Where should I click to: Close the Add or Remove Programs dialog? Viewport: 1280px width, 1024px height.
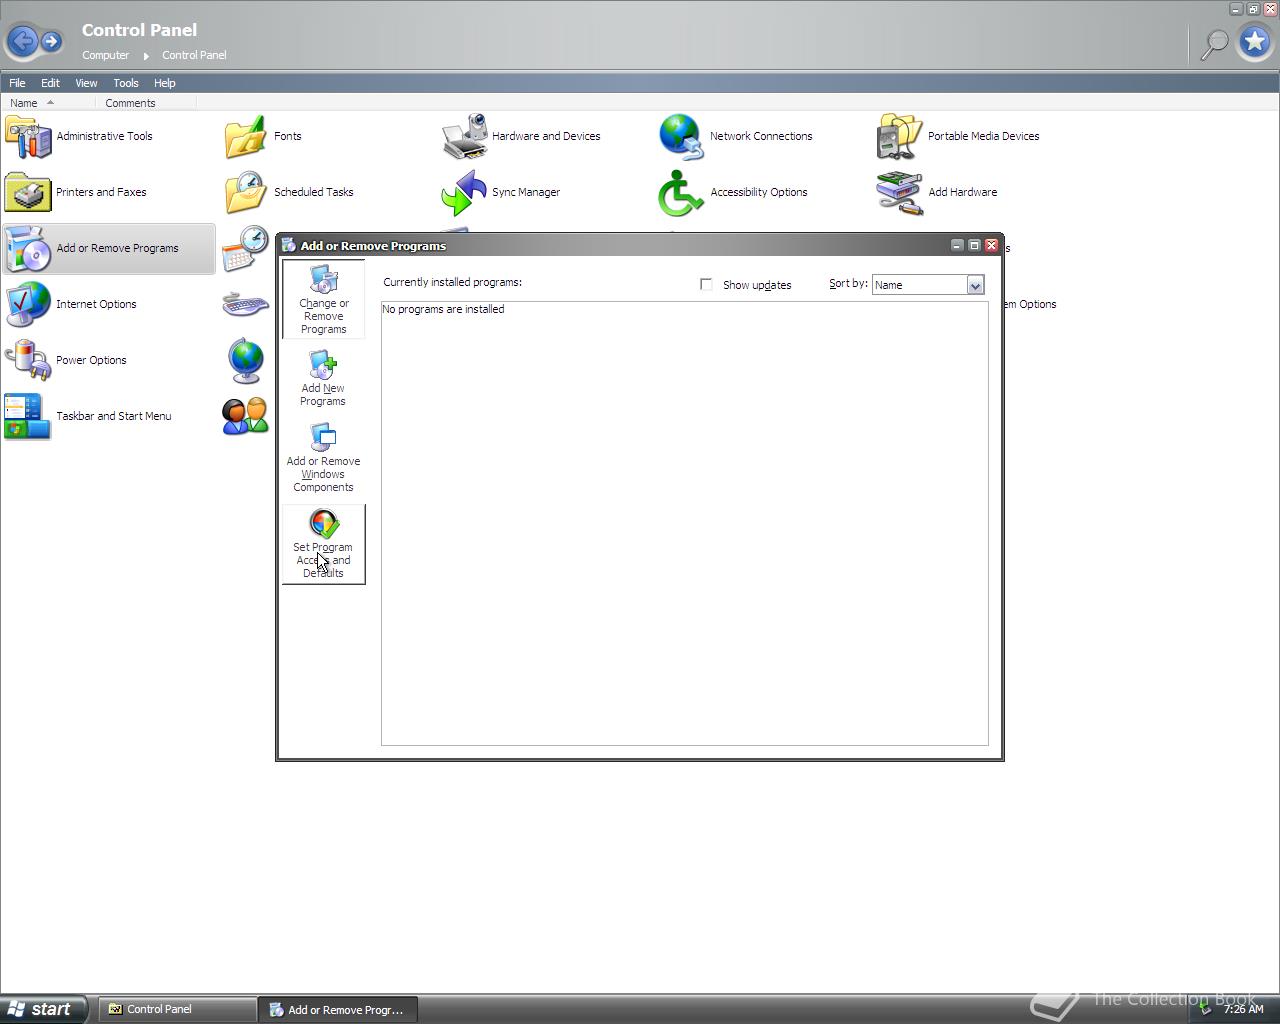pyautogui.click(x=991, y=245)
